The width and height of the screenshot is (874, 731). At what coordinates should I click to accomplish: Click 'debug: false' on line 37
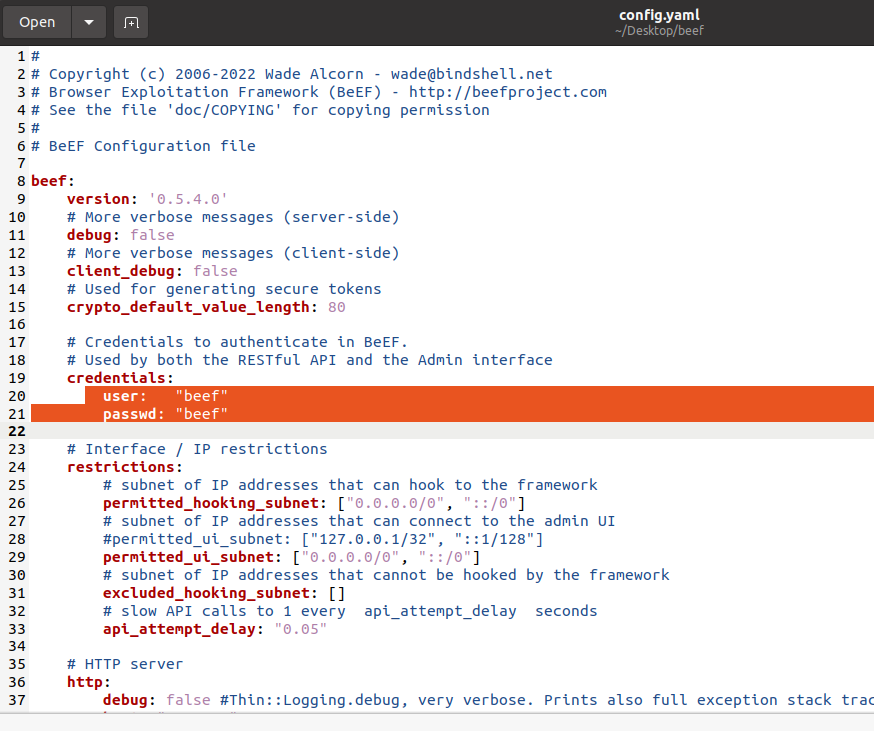click(x=157, y=700)
